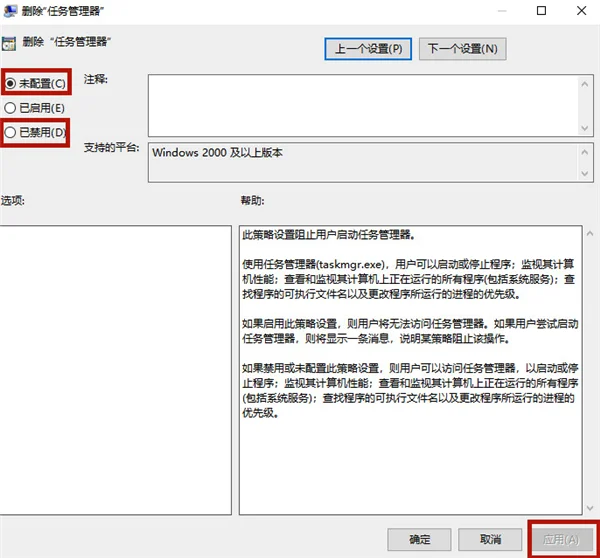Click the help pane scroll up arrow
Image resolution: width=600 pixels, height=558 pixels.
coord(590,233)
